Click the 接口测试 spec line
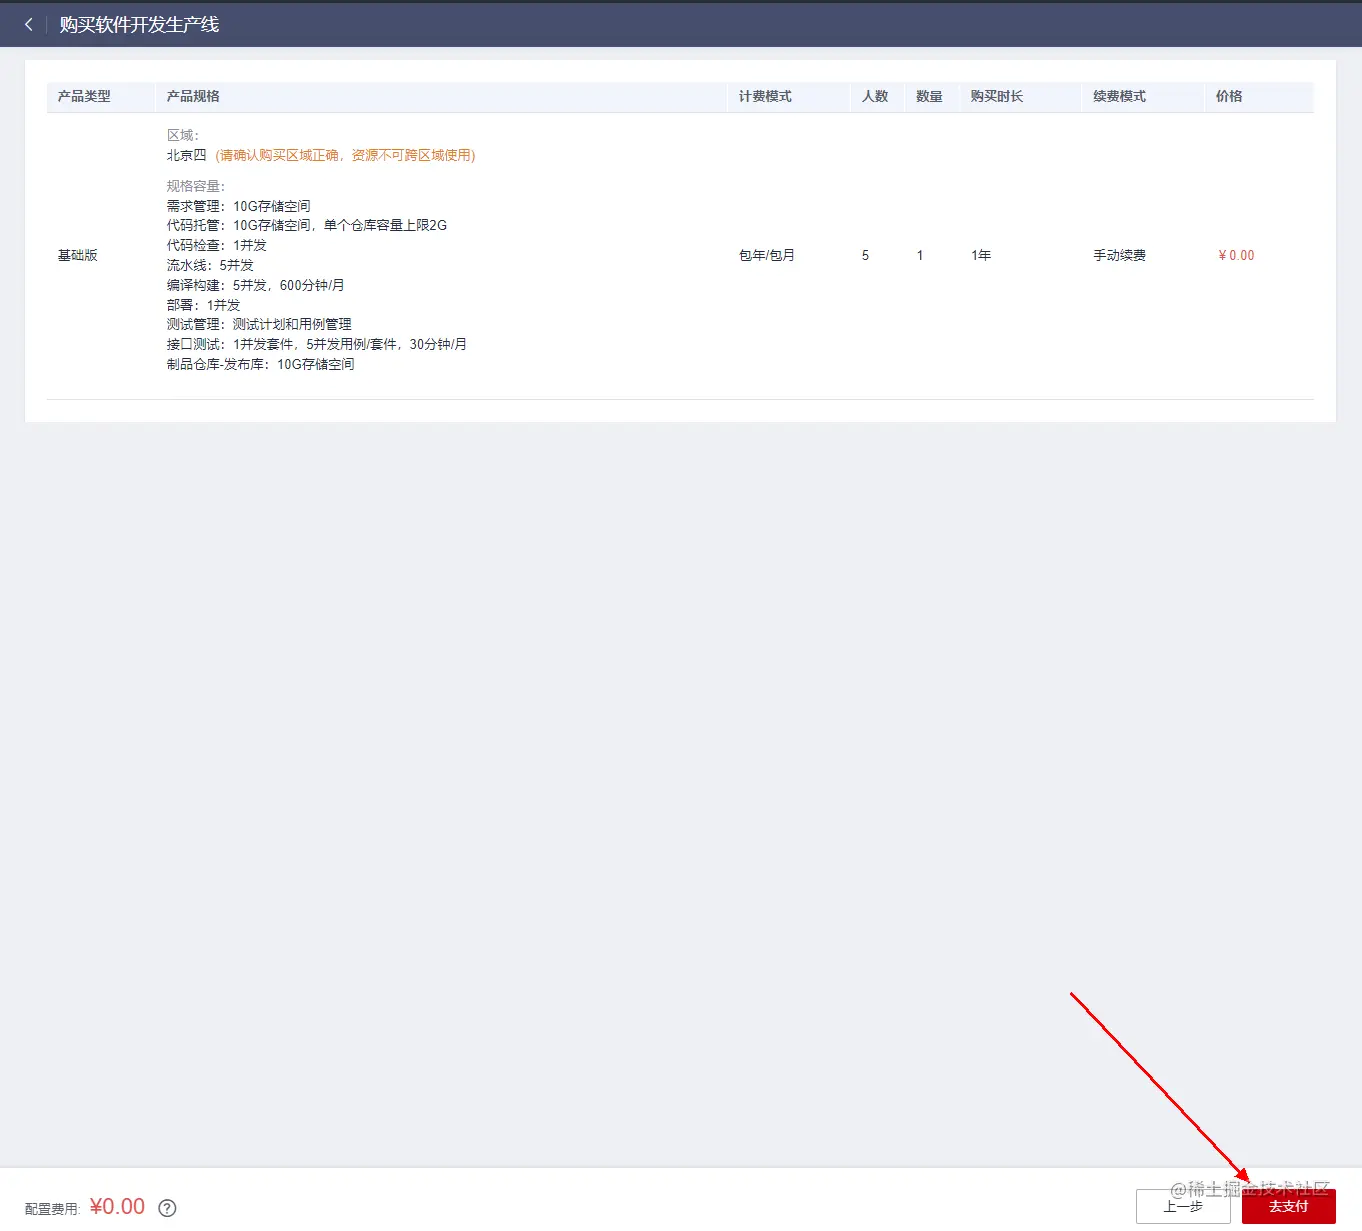This screenshot has width=1362, height=1231. point(316,344)
